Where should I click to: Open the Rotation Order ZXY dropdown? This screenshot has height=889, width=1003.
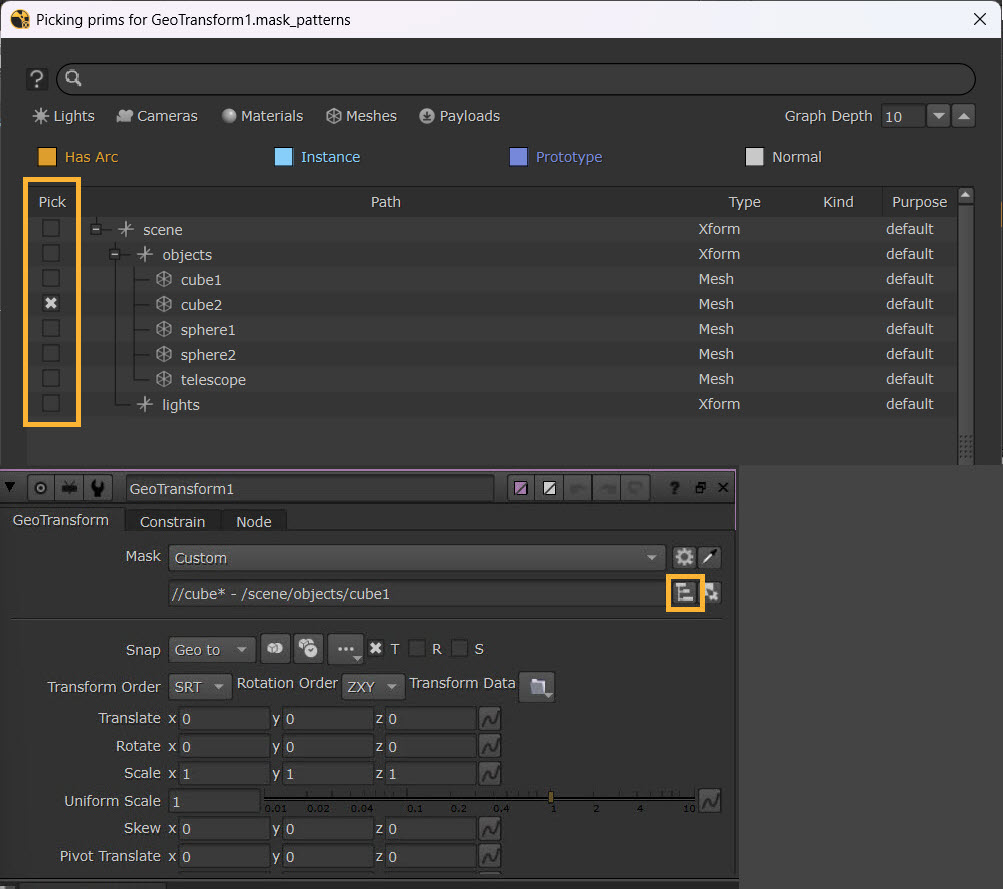[372, 687]
